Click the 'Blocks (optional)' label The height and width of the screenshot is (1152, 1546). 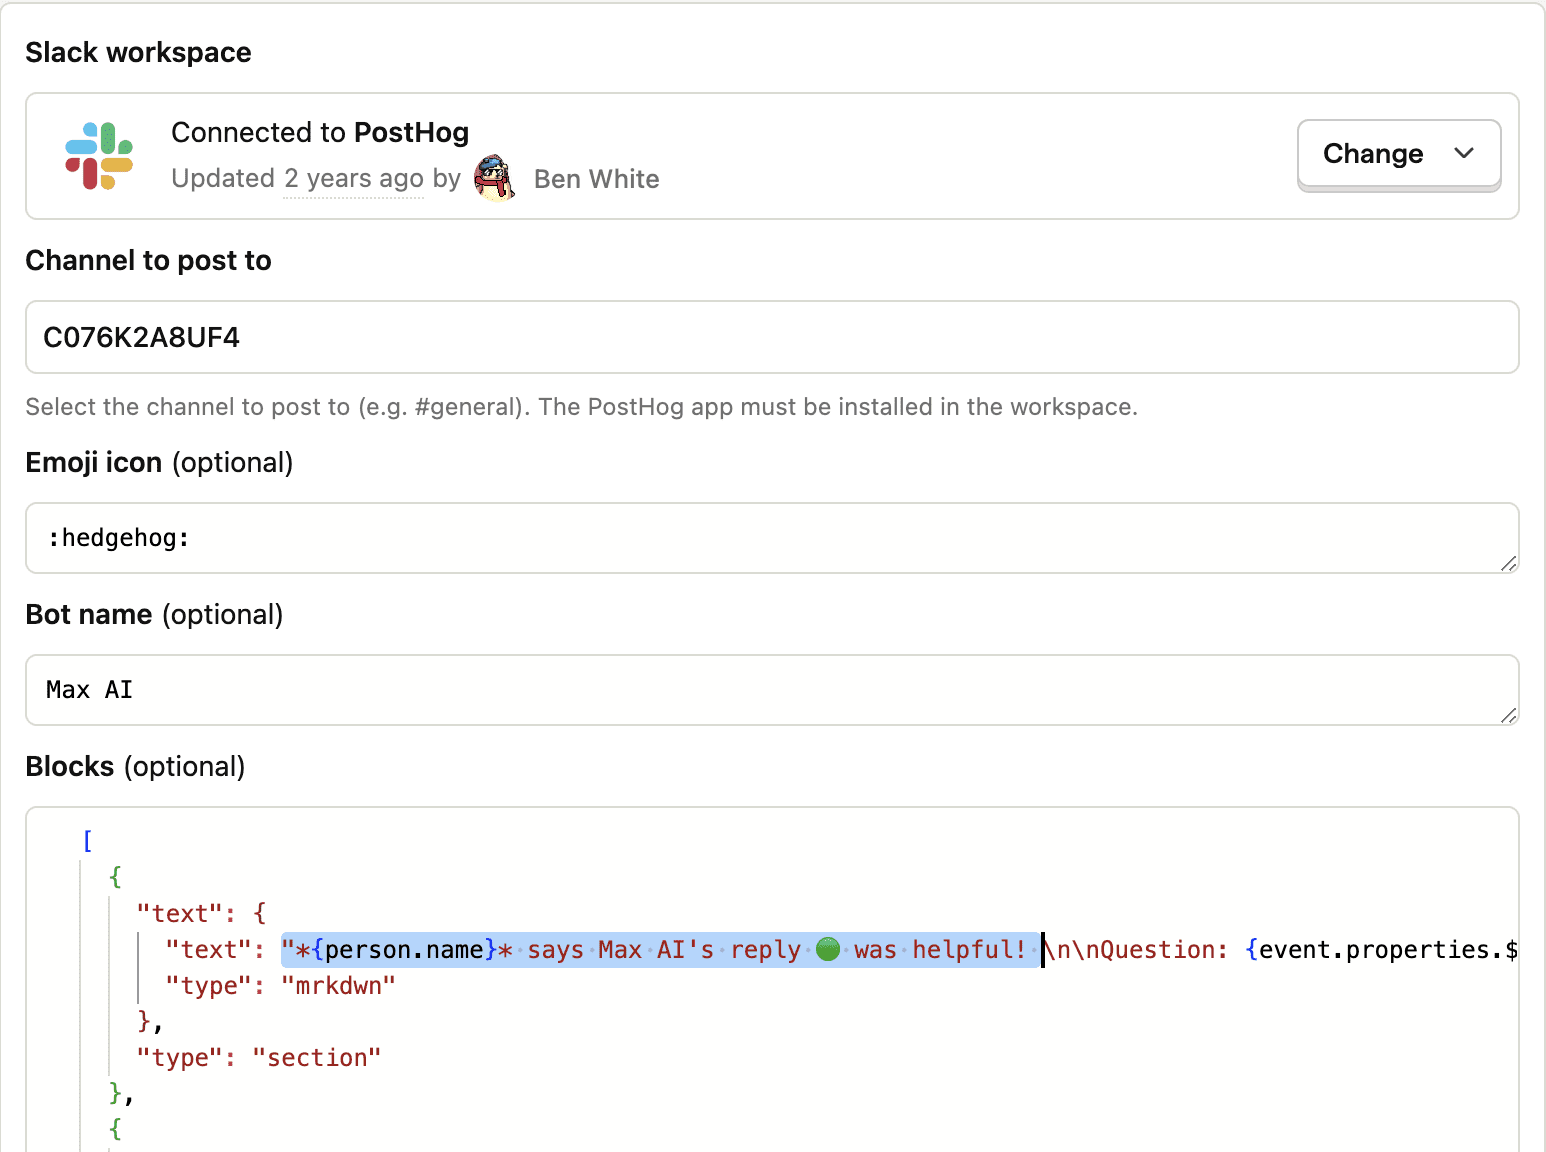pyautogui.click(x=135, y=767)
